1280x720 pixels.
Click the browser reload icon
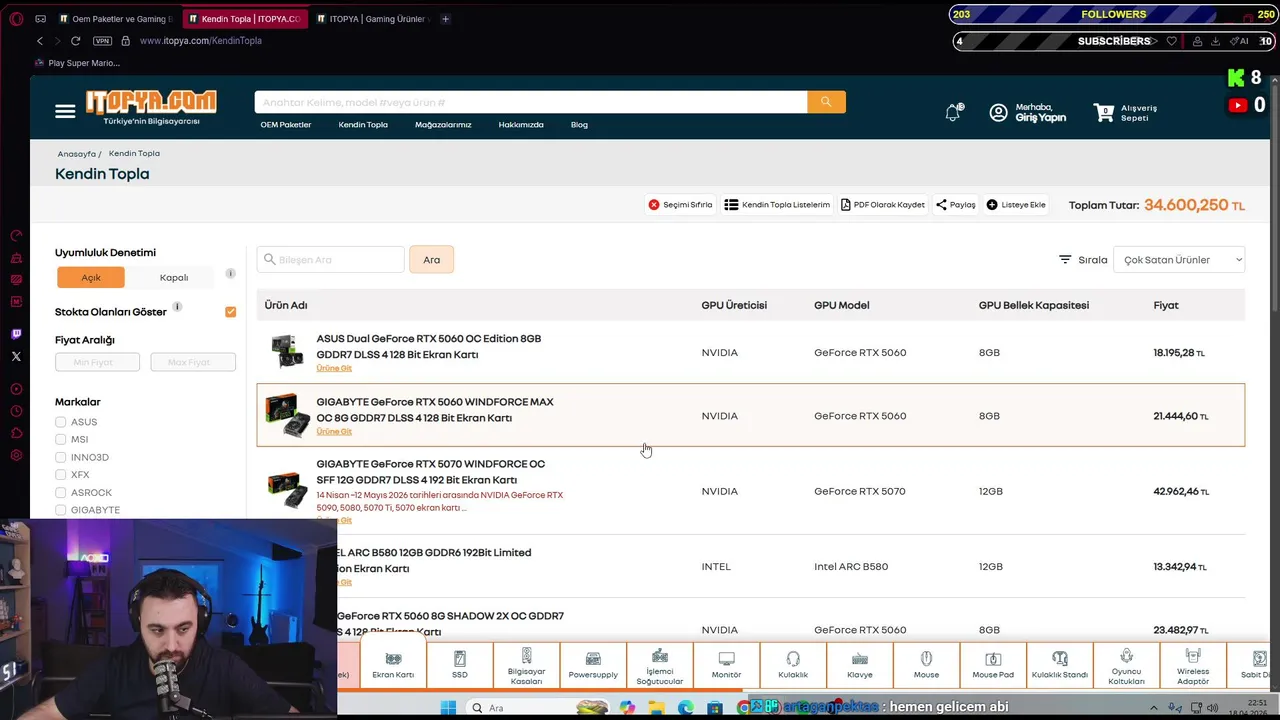tap(75, 41)
